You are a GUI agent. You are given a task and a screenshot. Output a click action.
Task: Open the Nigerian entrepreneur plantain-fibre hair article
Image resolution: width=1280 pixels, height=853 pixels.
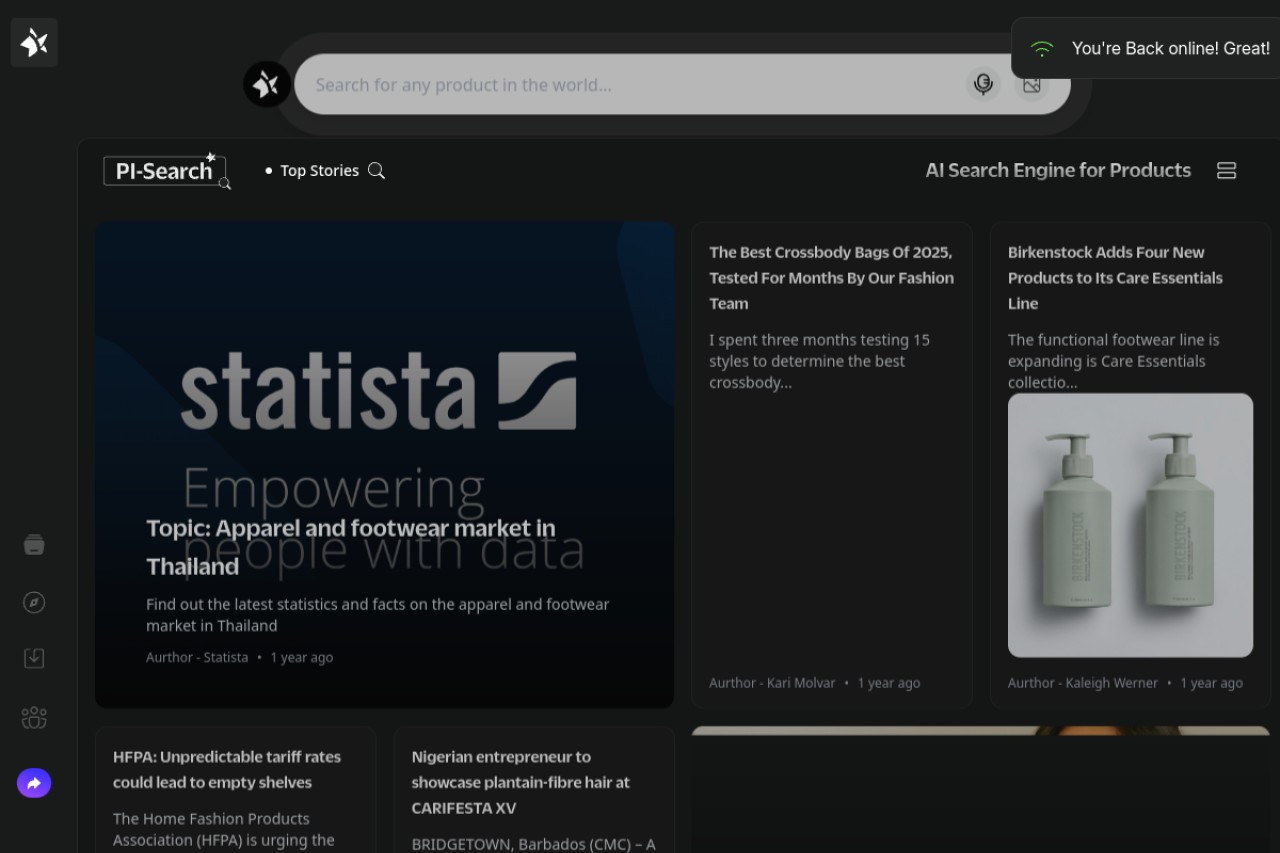tap(521, 782)
